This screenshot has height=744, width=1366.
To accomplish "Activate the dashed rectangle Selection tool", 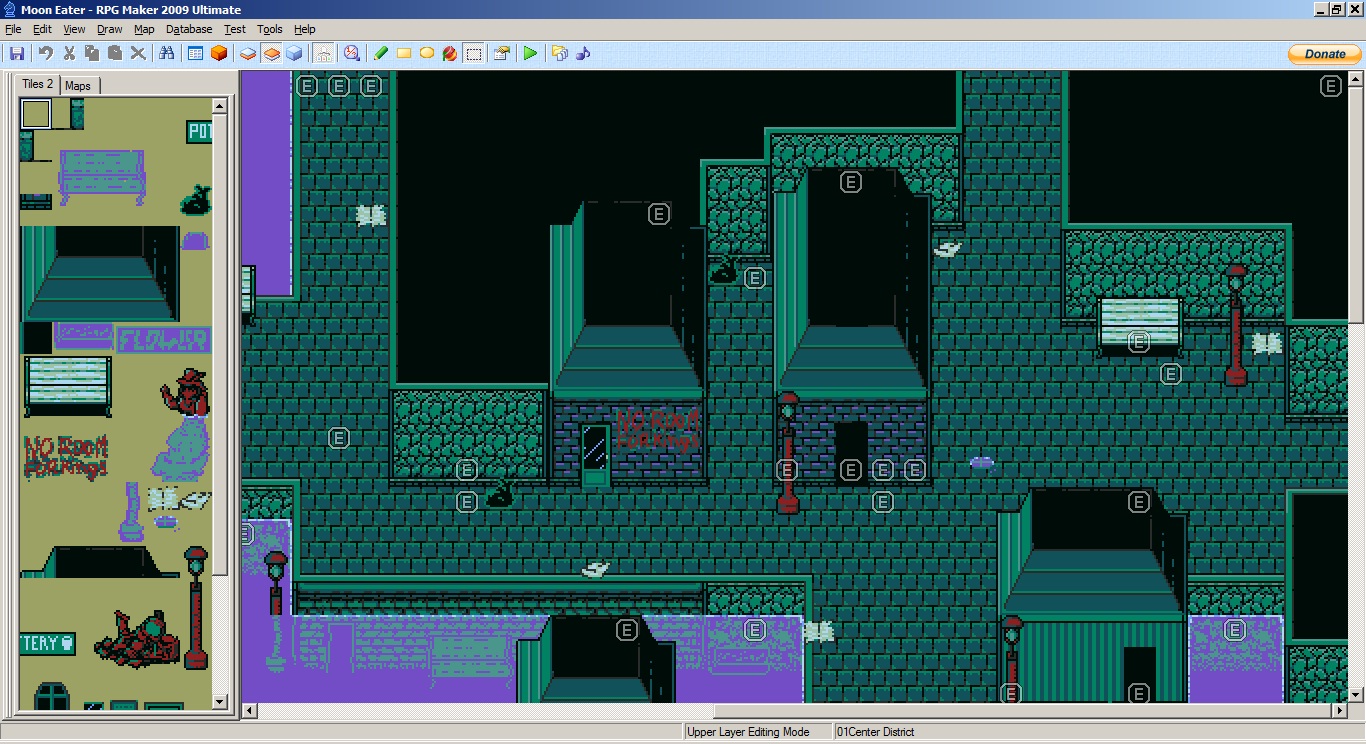I will coord(474,53).
